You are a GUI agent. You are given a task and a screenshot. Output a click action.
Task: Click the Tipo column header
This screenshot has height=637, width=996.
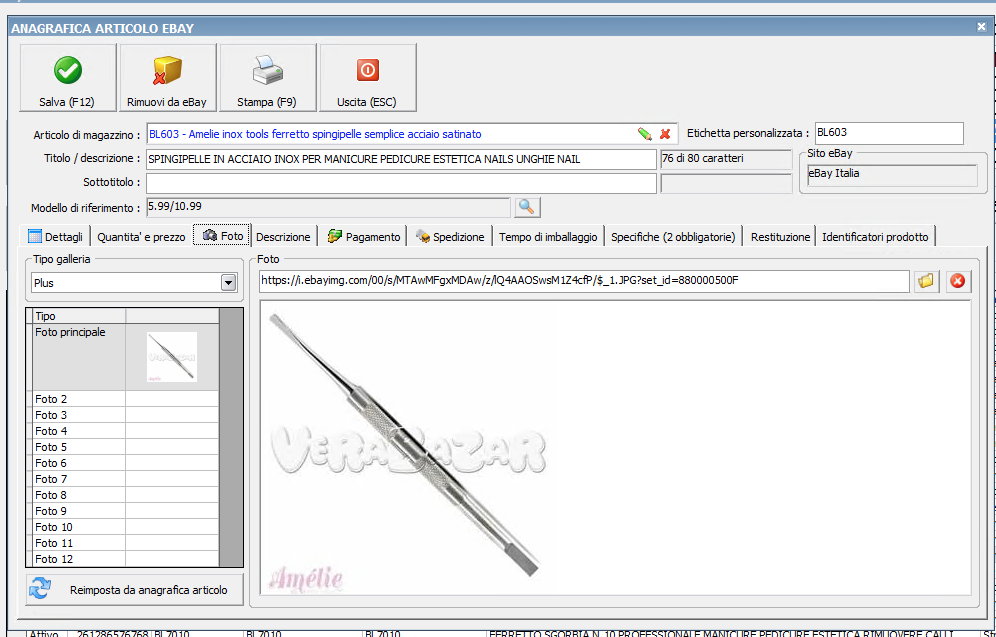pos(79,316)
